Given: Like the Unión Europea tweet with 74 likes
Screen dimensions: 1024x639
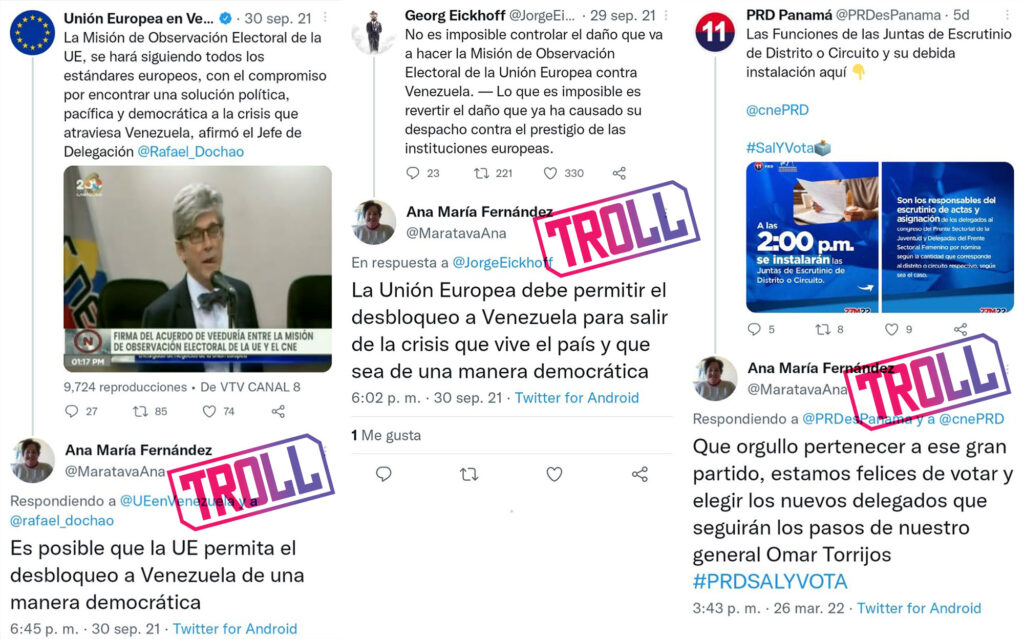Looking at the screenshot, I should coord(209,411).
